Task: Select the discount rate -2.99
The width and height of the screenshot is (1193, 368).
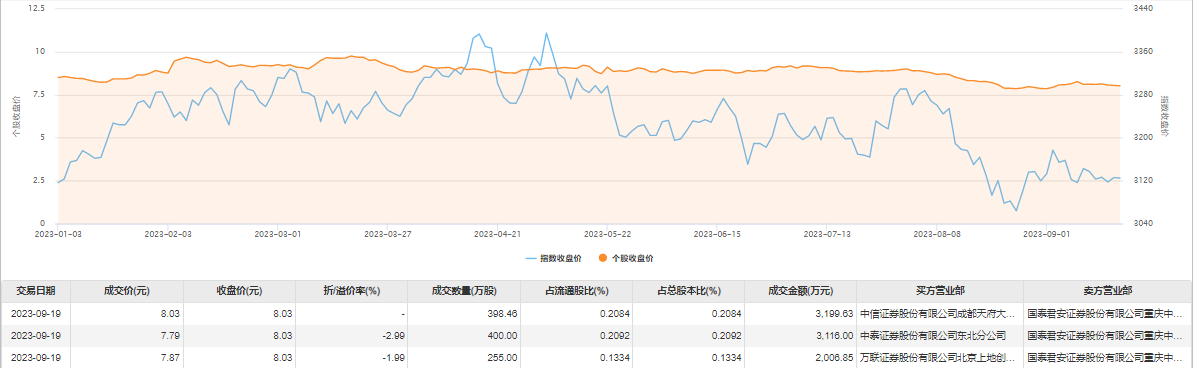Action: pyautogui.click(x=393, y=335)
